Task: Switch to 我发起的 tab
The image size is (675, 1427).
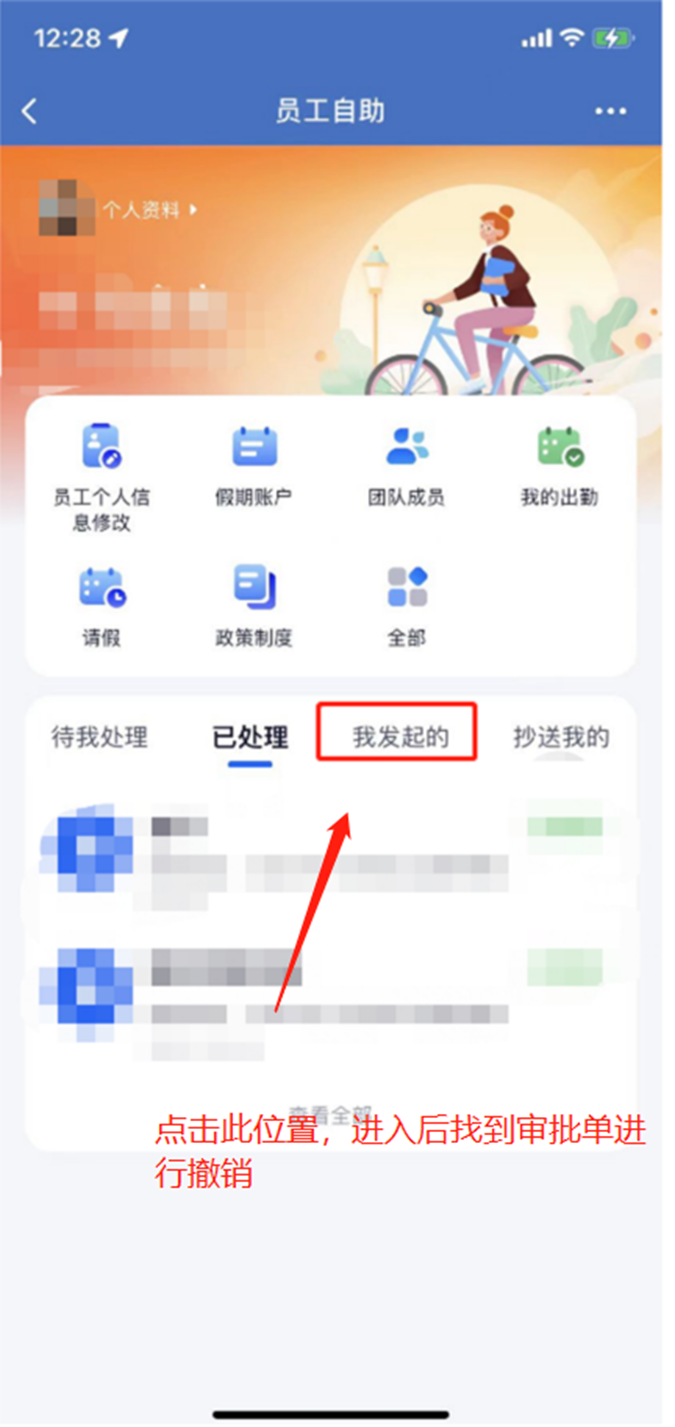Action: (400, 738)
